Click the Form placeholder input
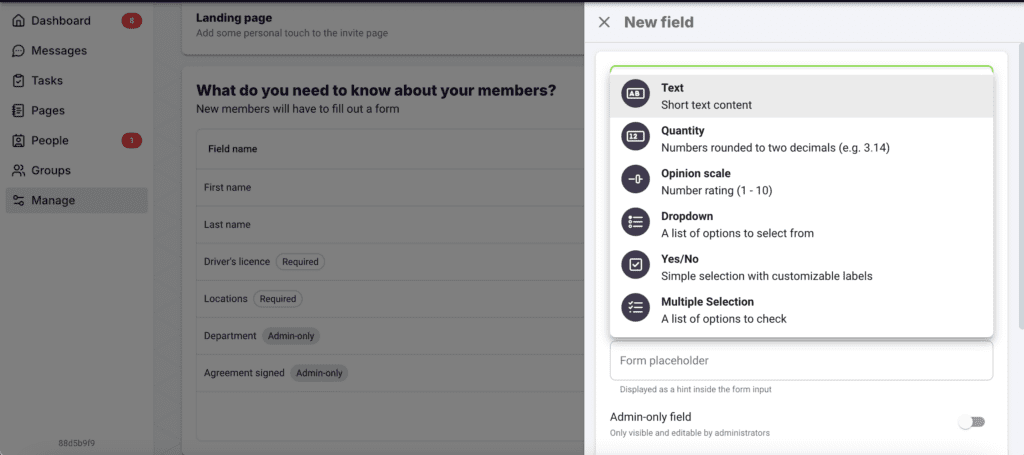Image resolution: width=1024 pixels, height=455 pixels. tap(801, 361)
